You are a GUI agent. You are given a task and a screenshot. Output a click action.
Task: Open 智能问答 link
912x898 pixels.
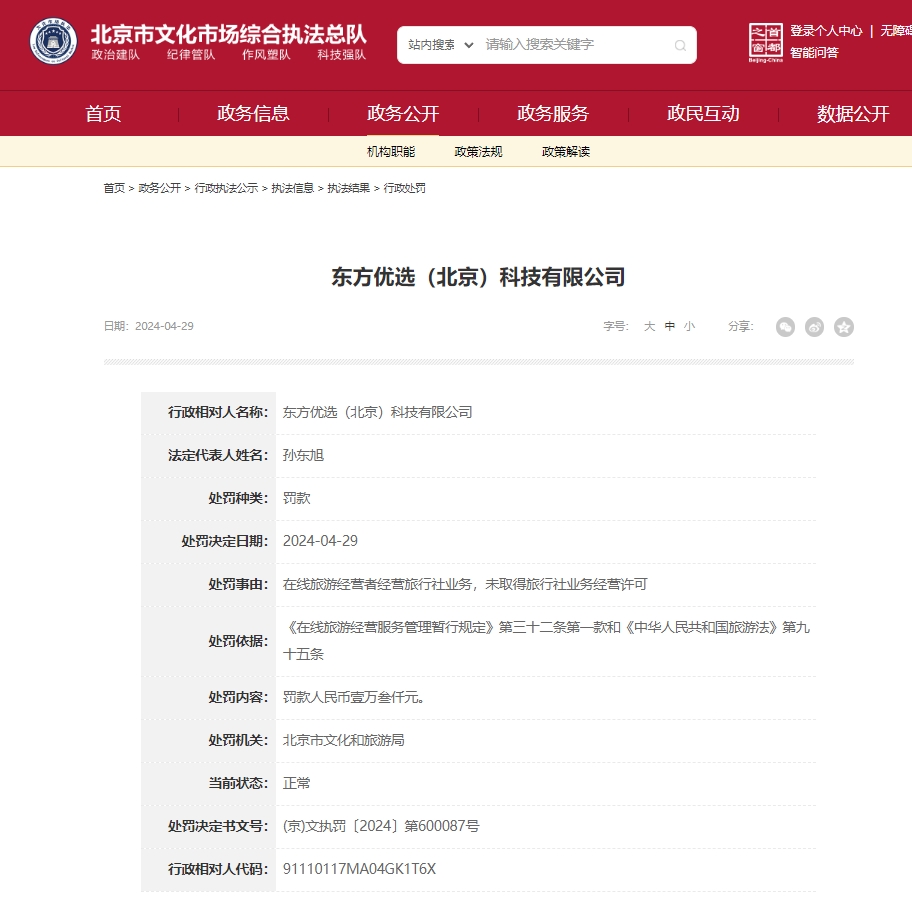[x=814, y=53]
